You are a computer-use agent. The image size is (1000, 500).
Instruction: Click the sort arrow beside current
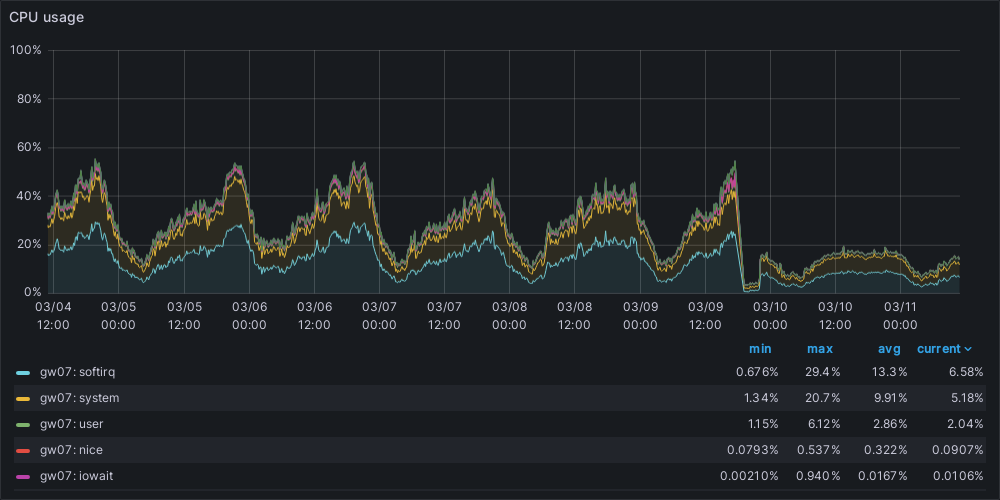coord(968,349)
